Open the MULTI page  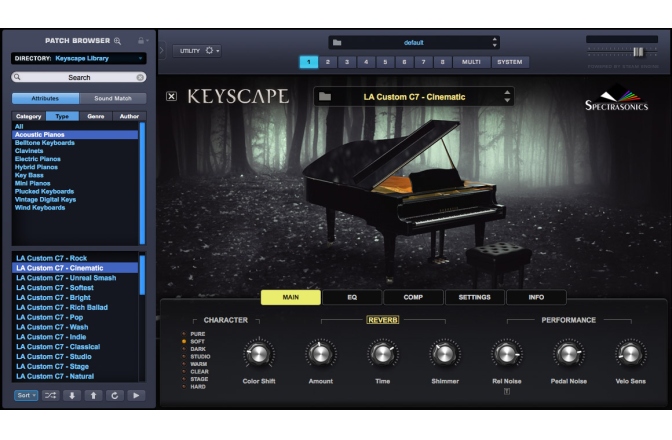pos(471,62)
